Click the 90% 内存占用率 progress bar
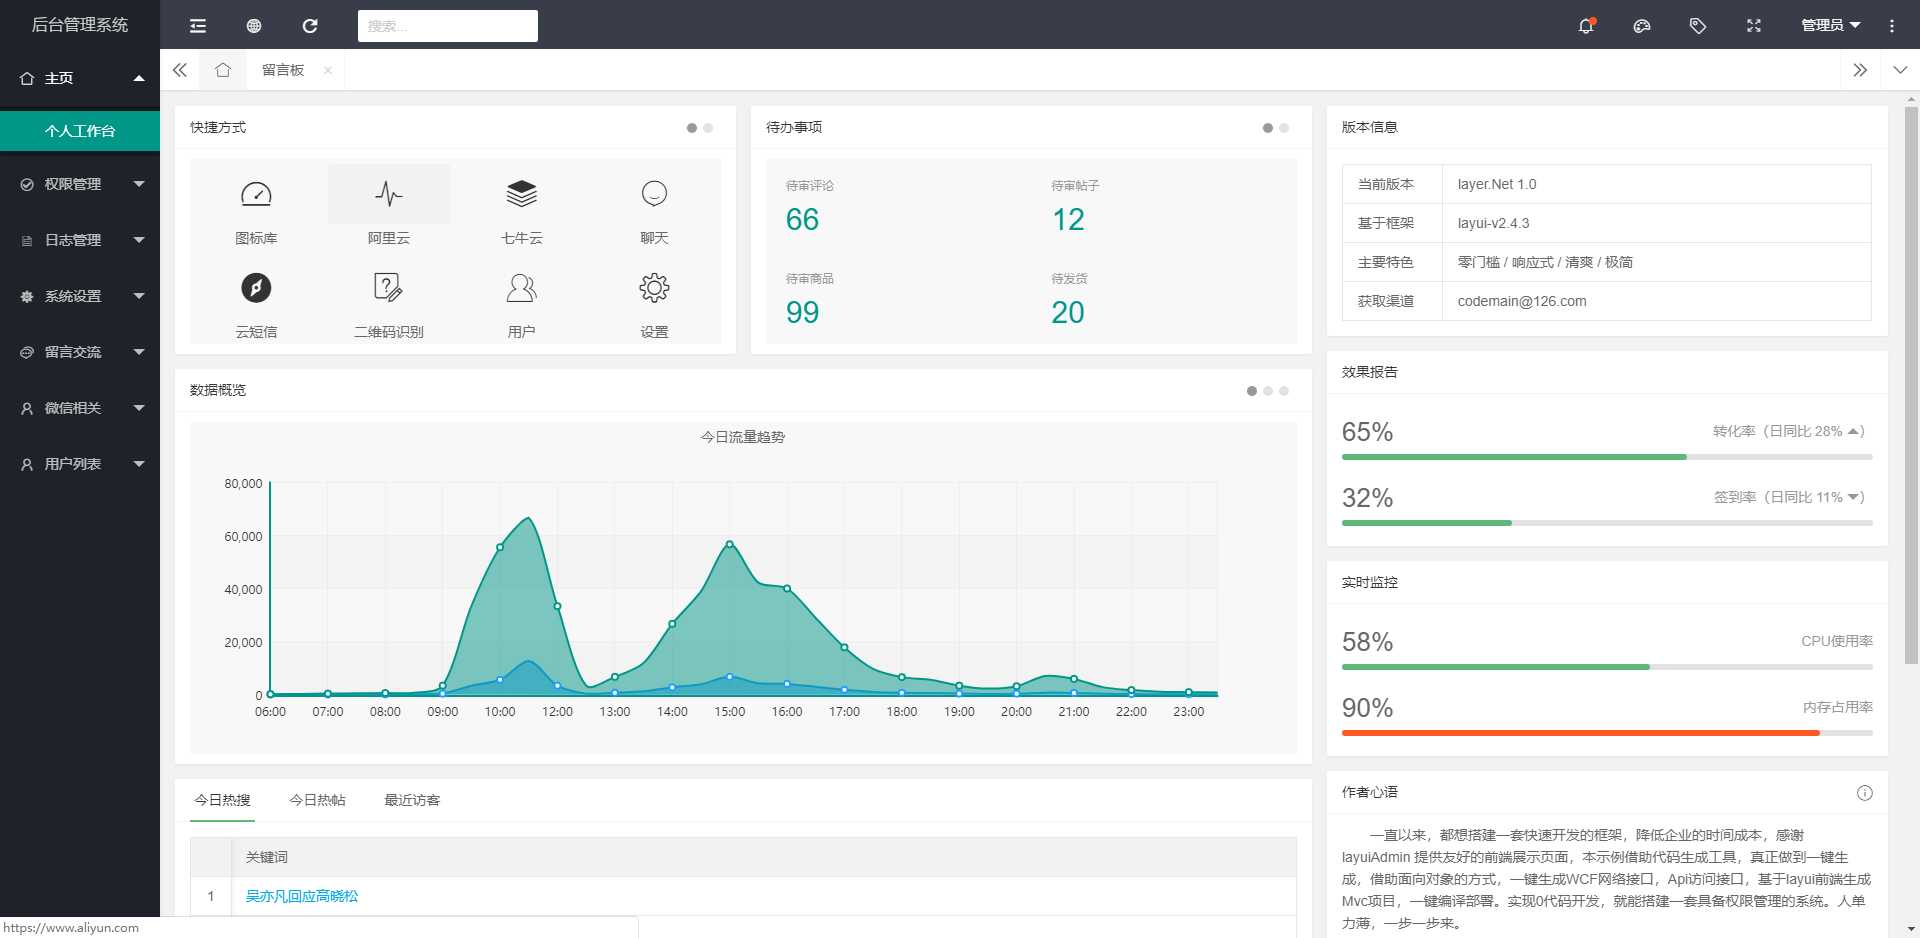The width and height of the screenshot is (1920, 938). (1607, 733)
